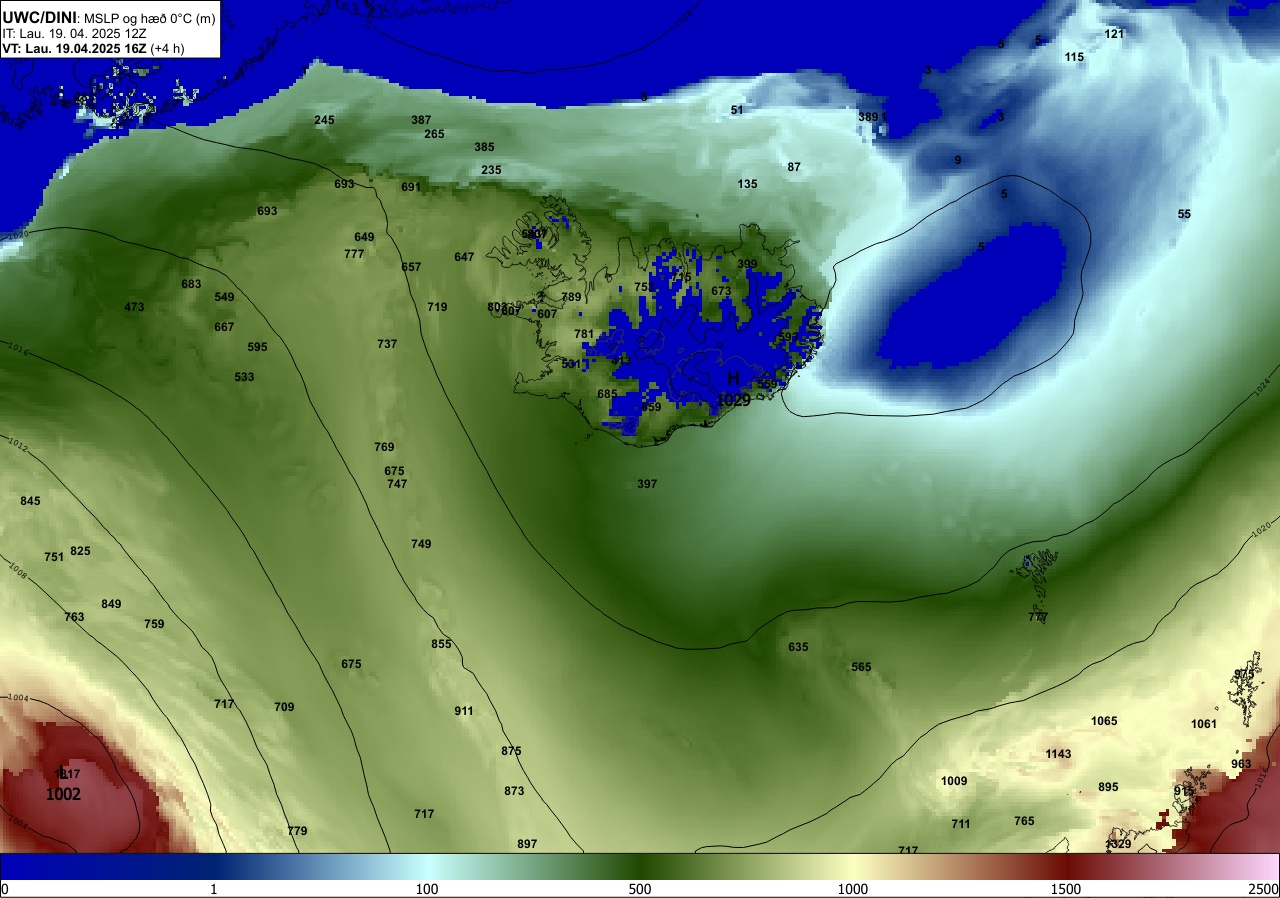Click the map value 709
1280x898 pixels.
tap(284, 707)
